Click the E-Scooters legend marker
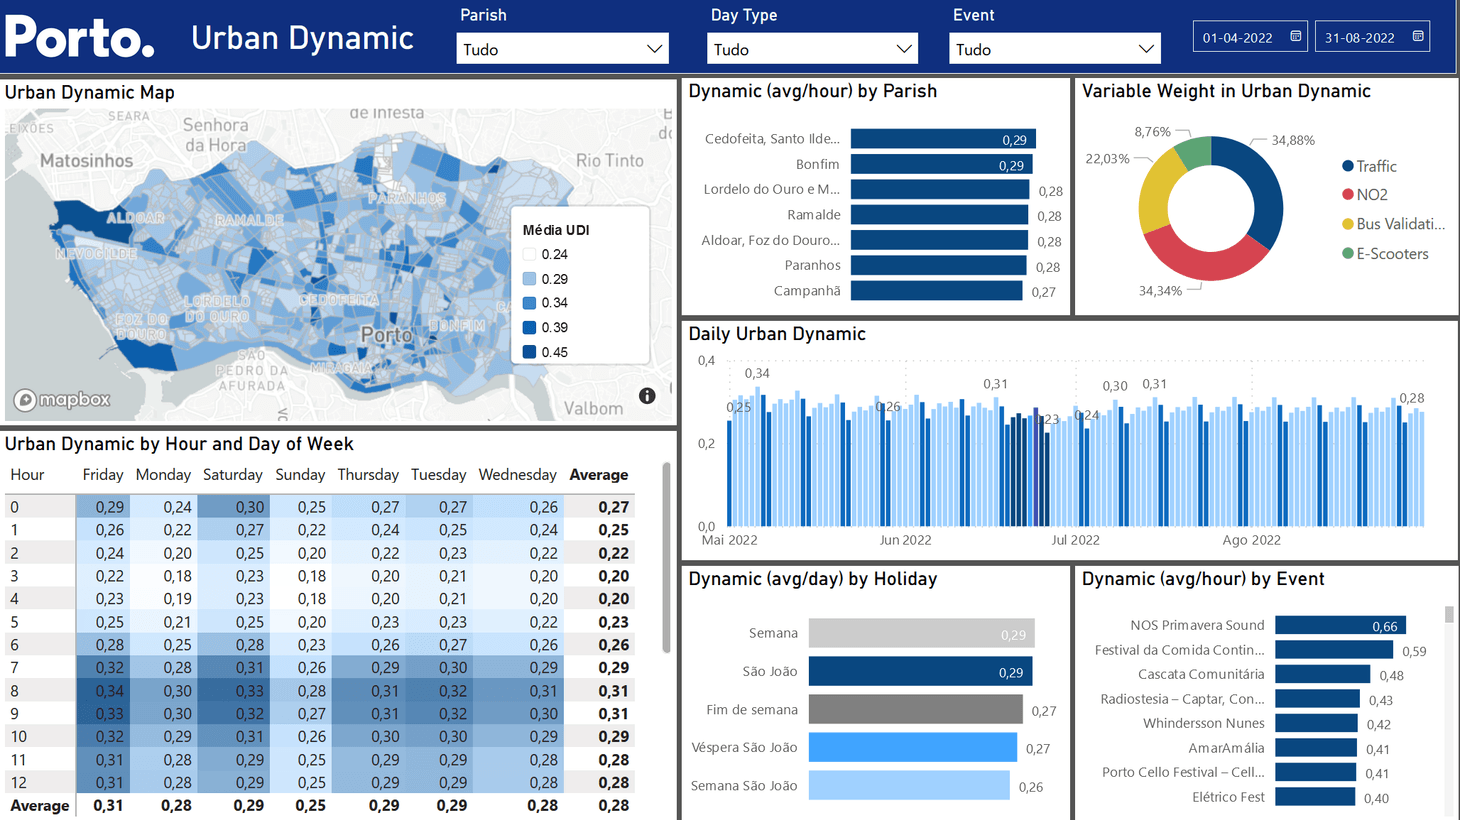Viewport: 1460px width, 820px height. [1348, 253]
